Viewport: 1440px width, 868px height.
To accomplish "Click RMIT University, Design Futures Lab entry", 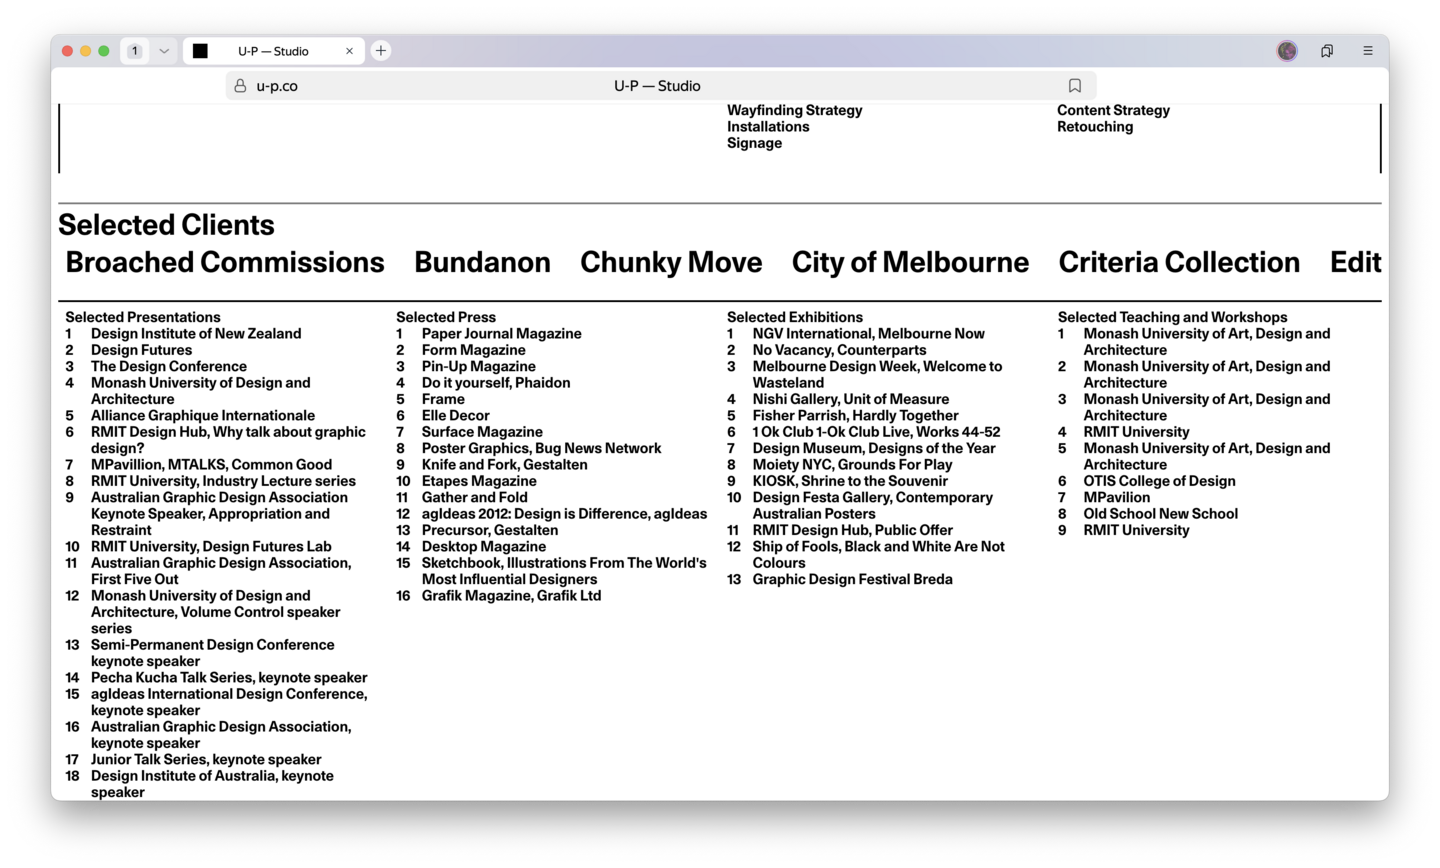I will tap(211, 547).
